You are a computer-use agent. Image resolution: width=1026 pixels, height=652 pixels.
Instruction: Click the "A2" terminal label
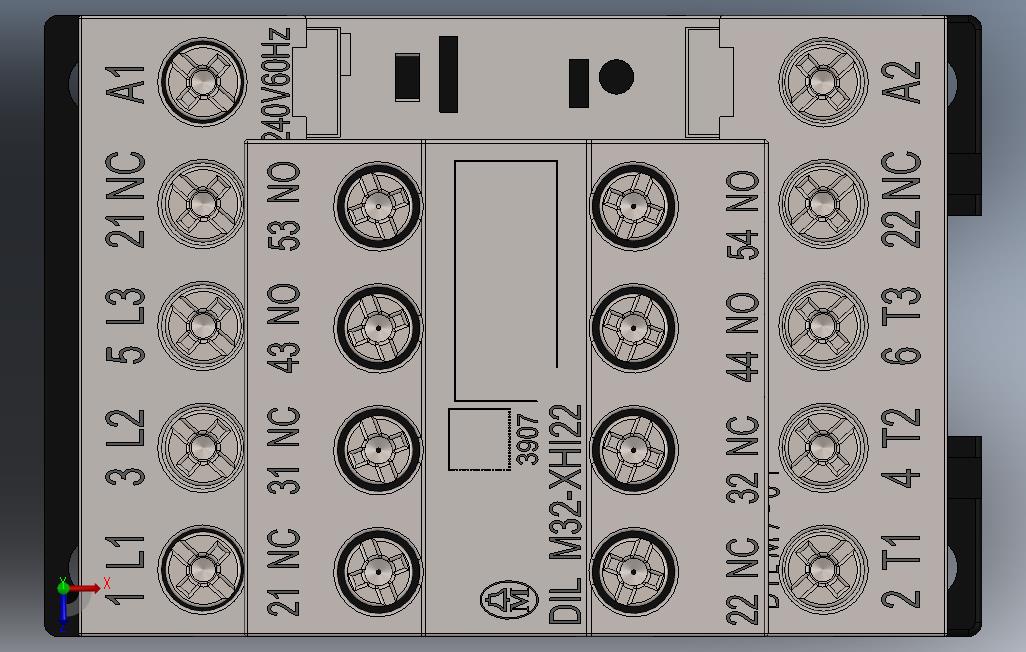(901, 82)
